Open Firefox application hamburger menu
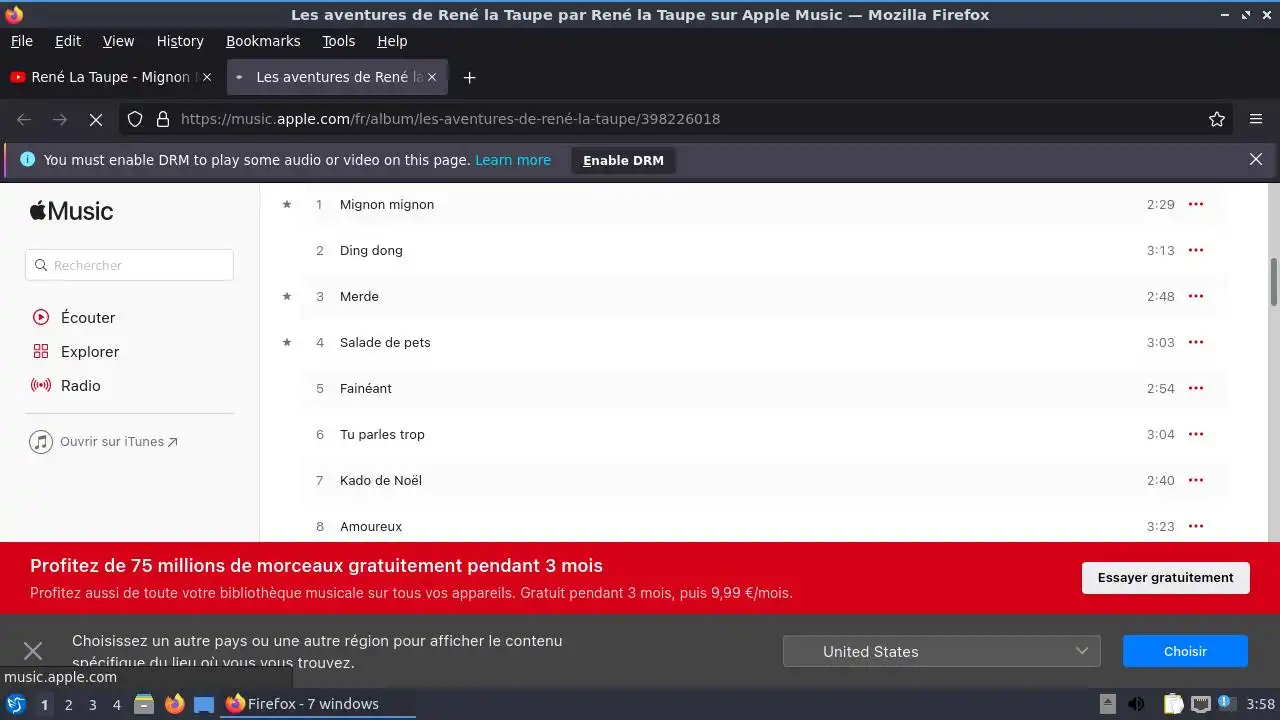 [x=1256, y=119]
